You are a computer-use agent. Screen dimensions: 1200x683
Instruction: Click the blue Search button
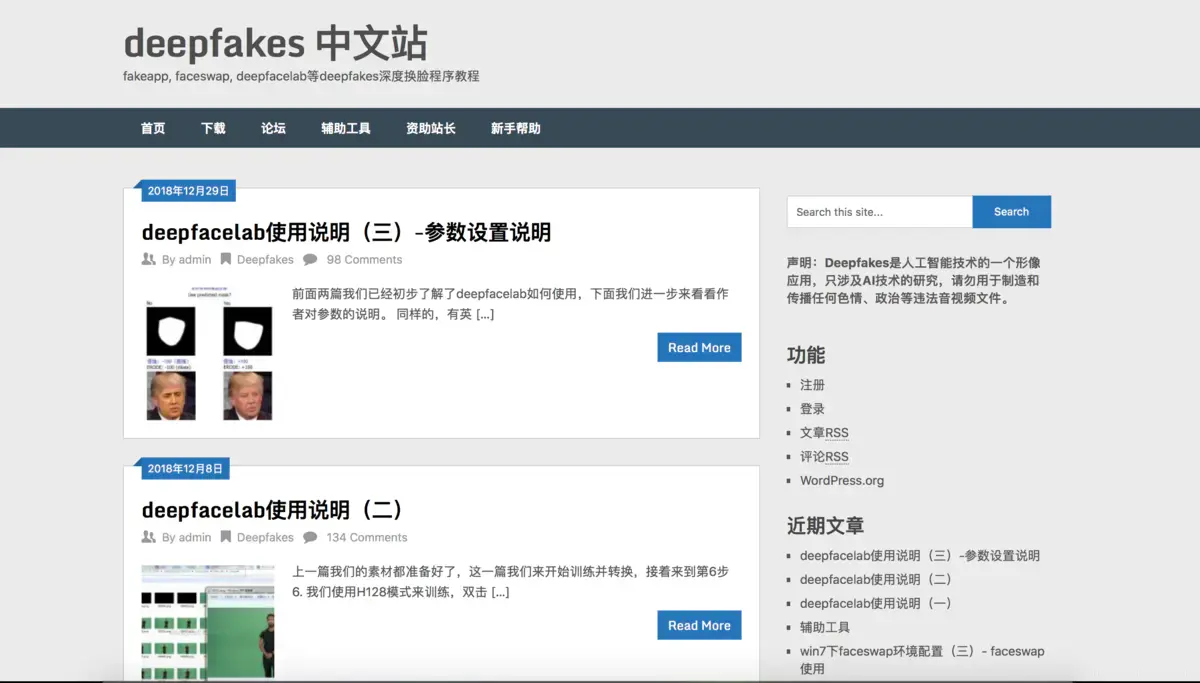click(1011, 212)
